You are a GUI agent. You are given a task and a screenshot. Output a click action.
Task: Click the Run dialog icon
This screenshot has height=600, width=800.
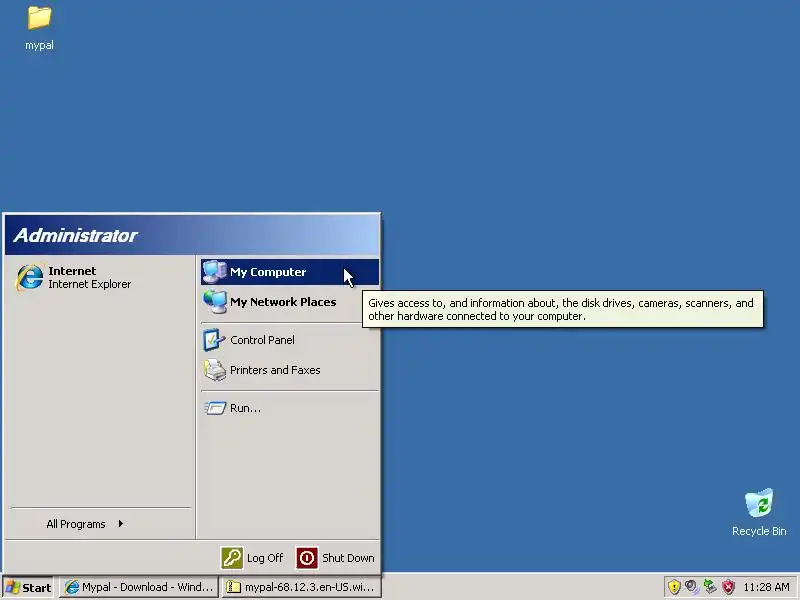pyautogui.click(x=214, y=408)
